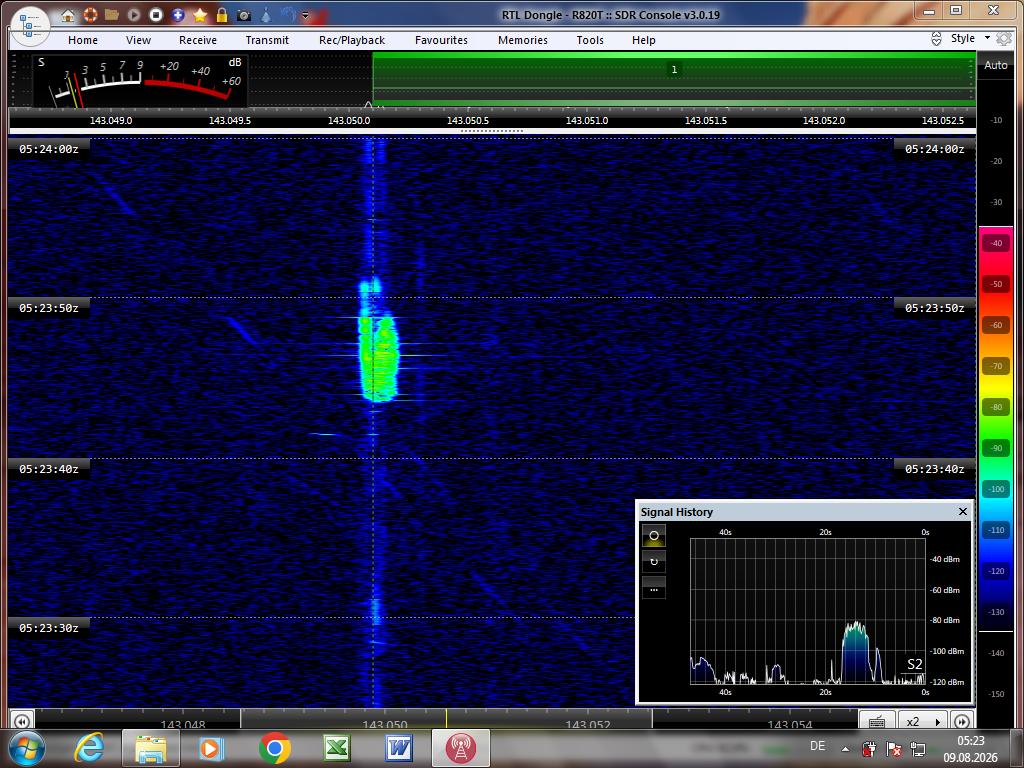
Task: Click the left scroll arrow on frequency bar
Action: [x=22, y=721]
